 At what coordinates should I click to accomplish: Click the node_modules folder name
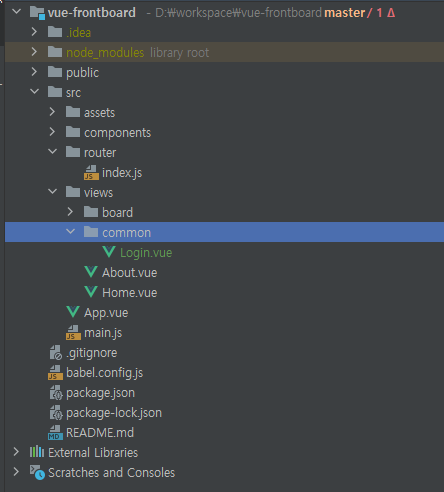[105, 53]
